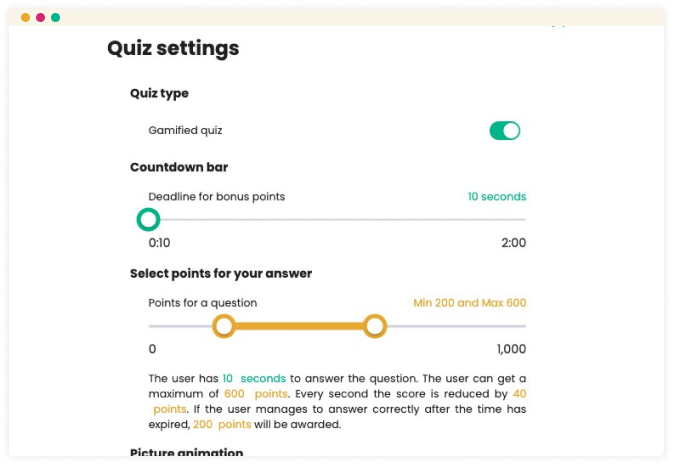The height and width of the screenshot is (465, 673).
Task: Click the Quiz settings heading
Action: (x=173, y=48)
